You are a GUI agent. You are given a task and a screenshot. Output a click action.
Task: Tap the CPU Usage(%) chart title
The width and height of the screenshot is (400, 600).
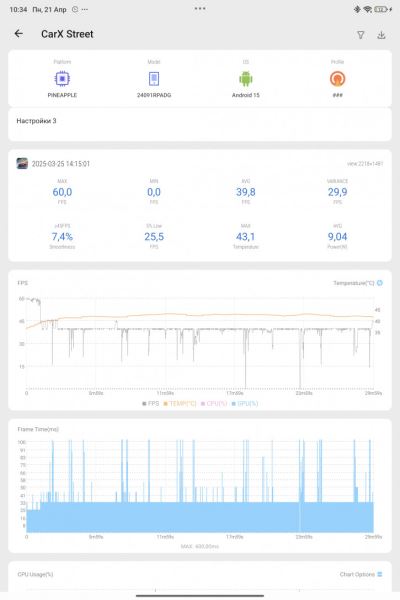coord(35,574)
